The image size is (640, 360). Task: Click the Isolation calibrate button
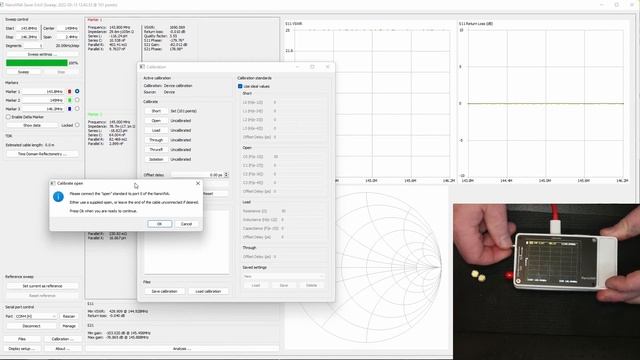[156, 159]
